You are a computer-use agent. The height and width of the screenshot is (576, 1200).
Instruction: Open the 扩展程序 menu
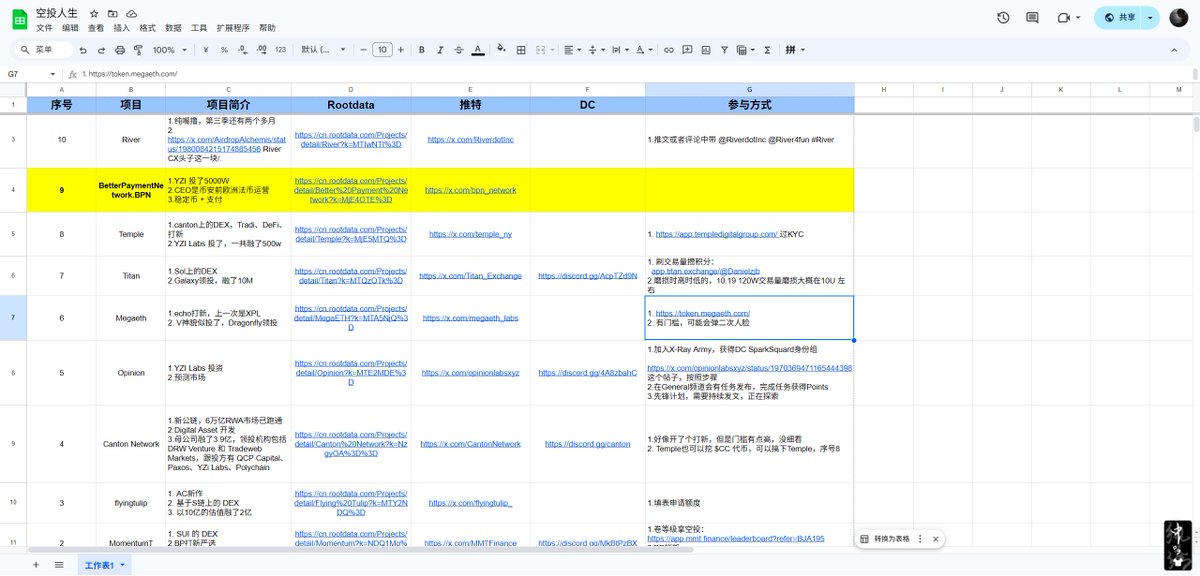(233, 29)
